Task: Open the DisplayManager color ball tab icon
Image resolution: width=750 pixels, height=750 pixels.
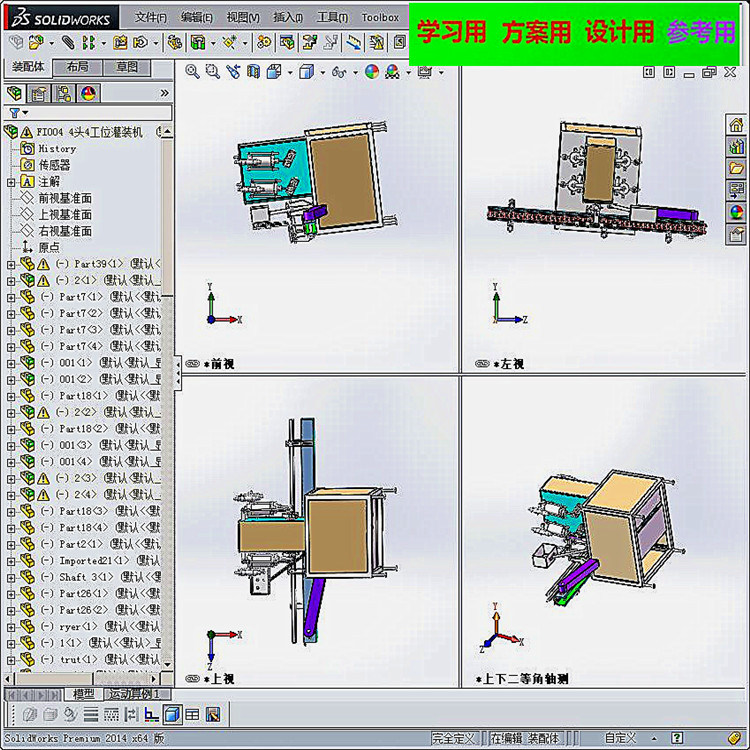Action: coord(88,93)
